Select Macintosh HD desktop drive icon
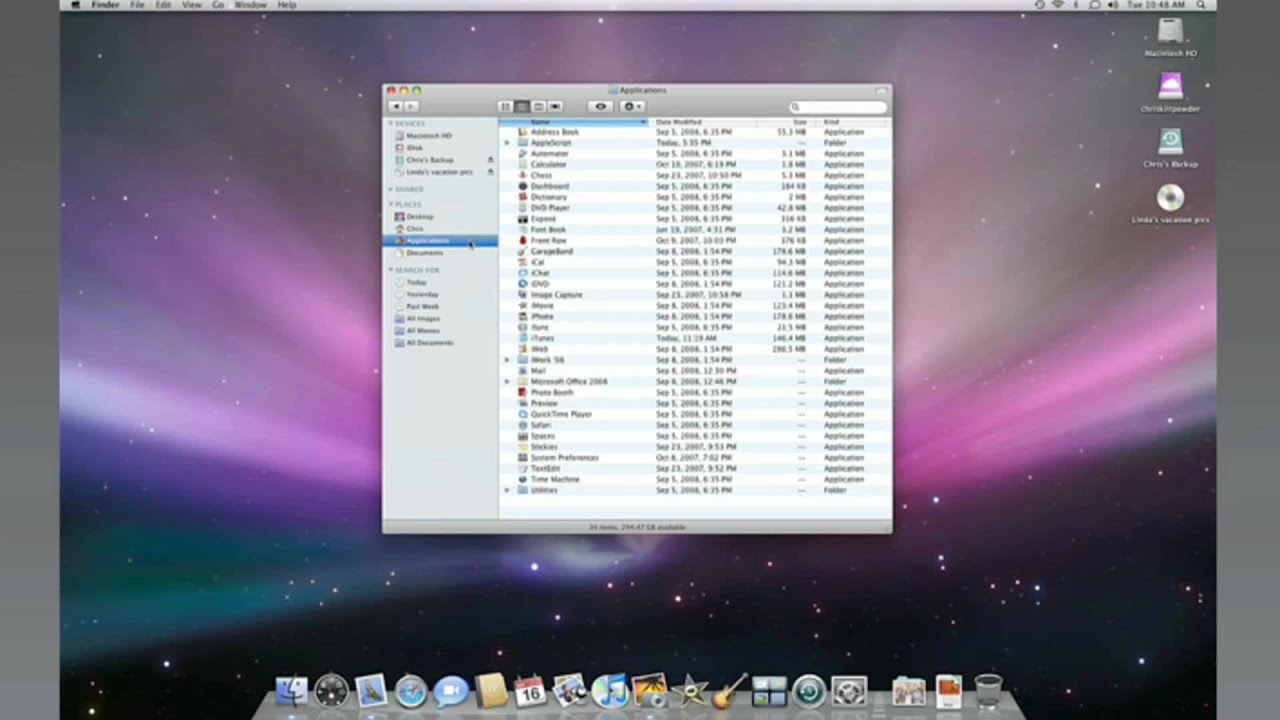 pos(1170,31)
